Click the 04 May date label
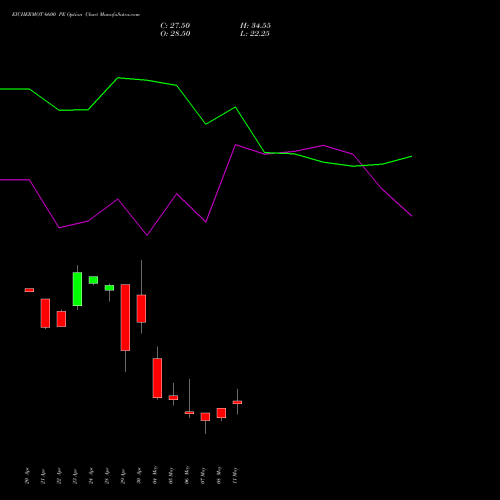The height and width of the screenshot is (500, 500). [155, 475]
